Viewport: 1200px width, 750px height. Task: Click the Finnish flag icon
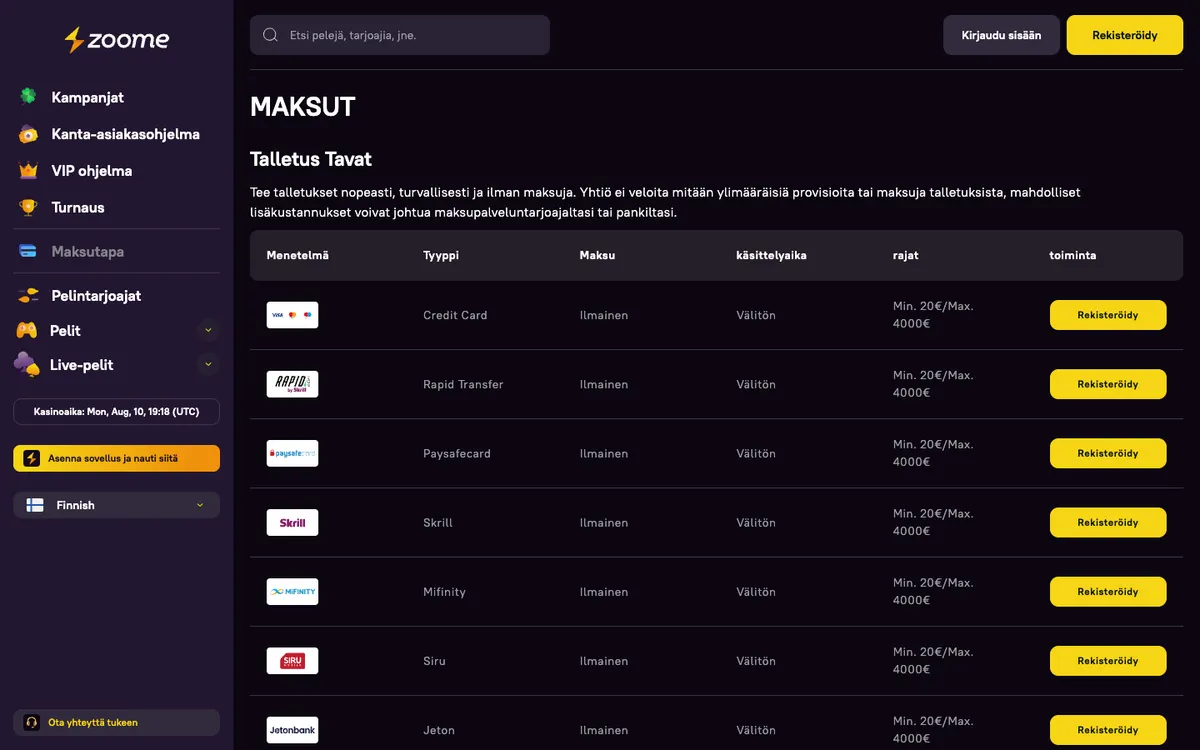click(35, 505)
